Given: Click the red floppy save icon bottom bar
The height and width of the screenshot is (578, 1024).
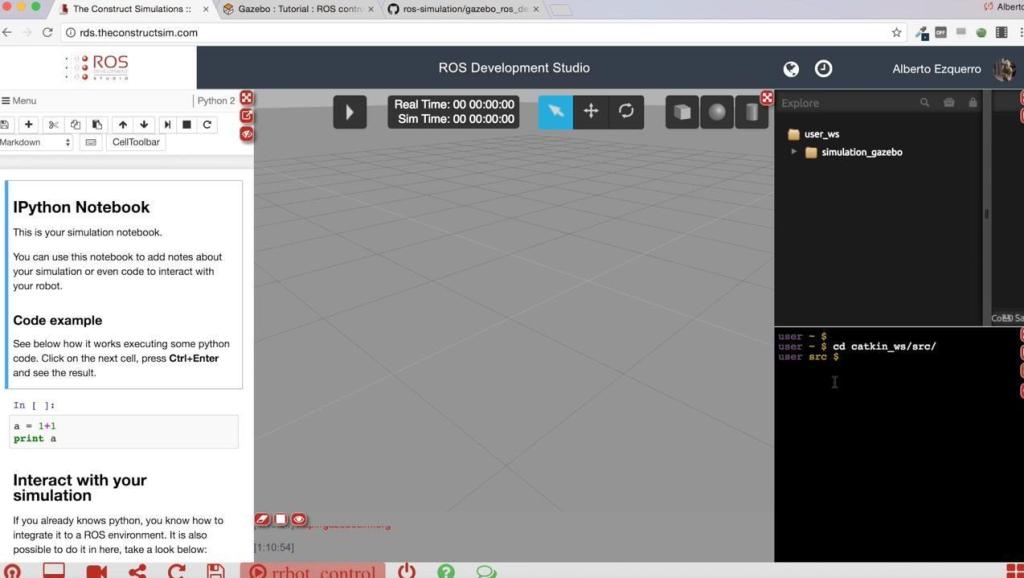Looking at the screenshot, I should (216, 571).
